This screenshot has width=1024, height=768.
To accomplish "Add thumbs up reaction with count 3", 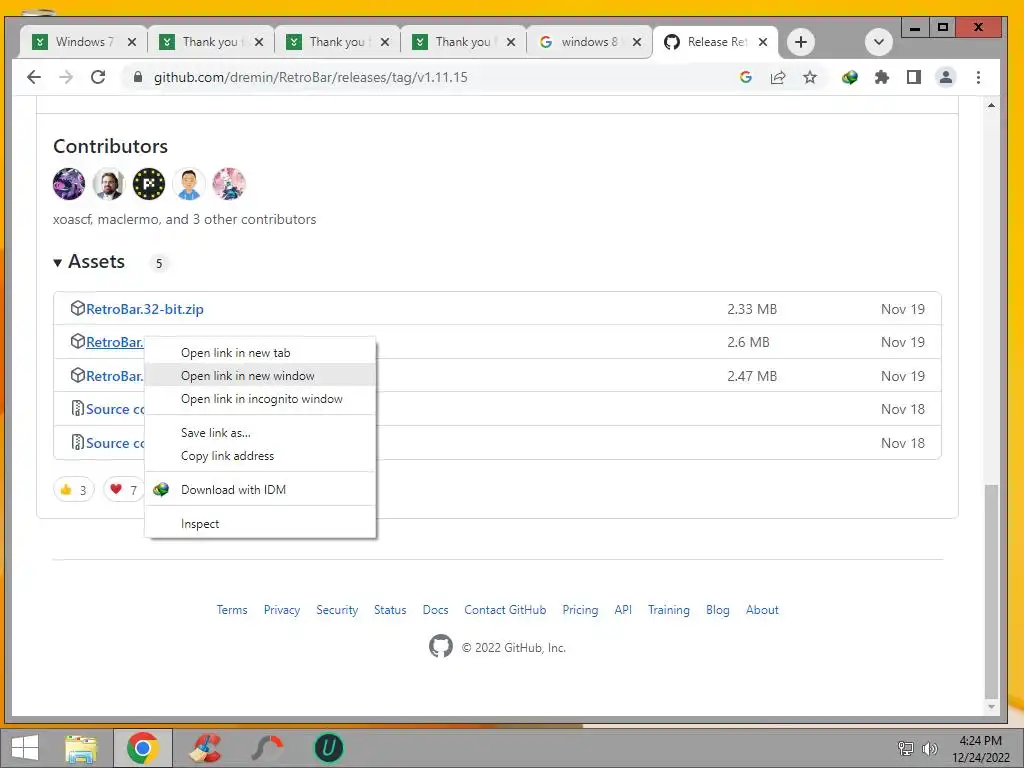I will [x=74, y=490].
